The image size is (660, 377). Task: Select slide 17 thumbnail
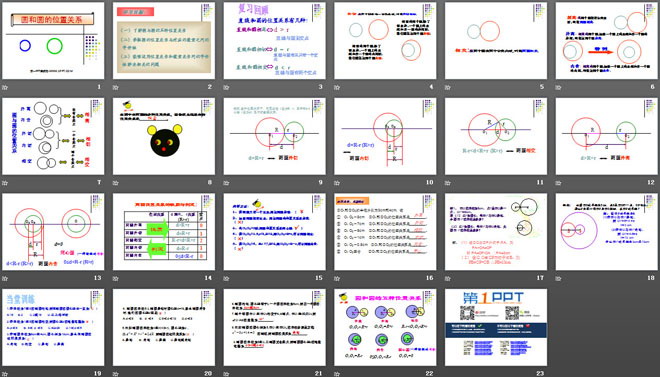pyautogui.click(x=496, y=232)
